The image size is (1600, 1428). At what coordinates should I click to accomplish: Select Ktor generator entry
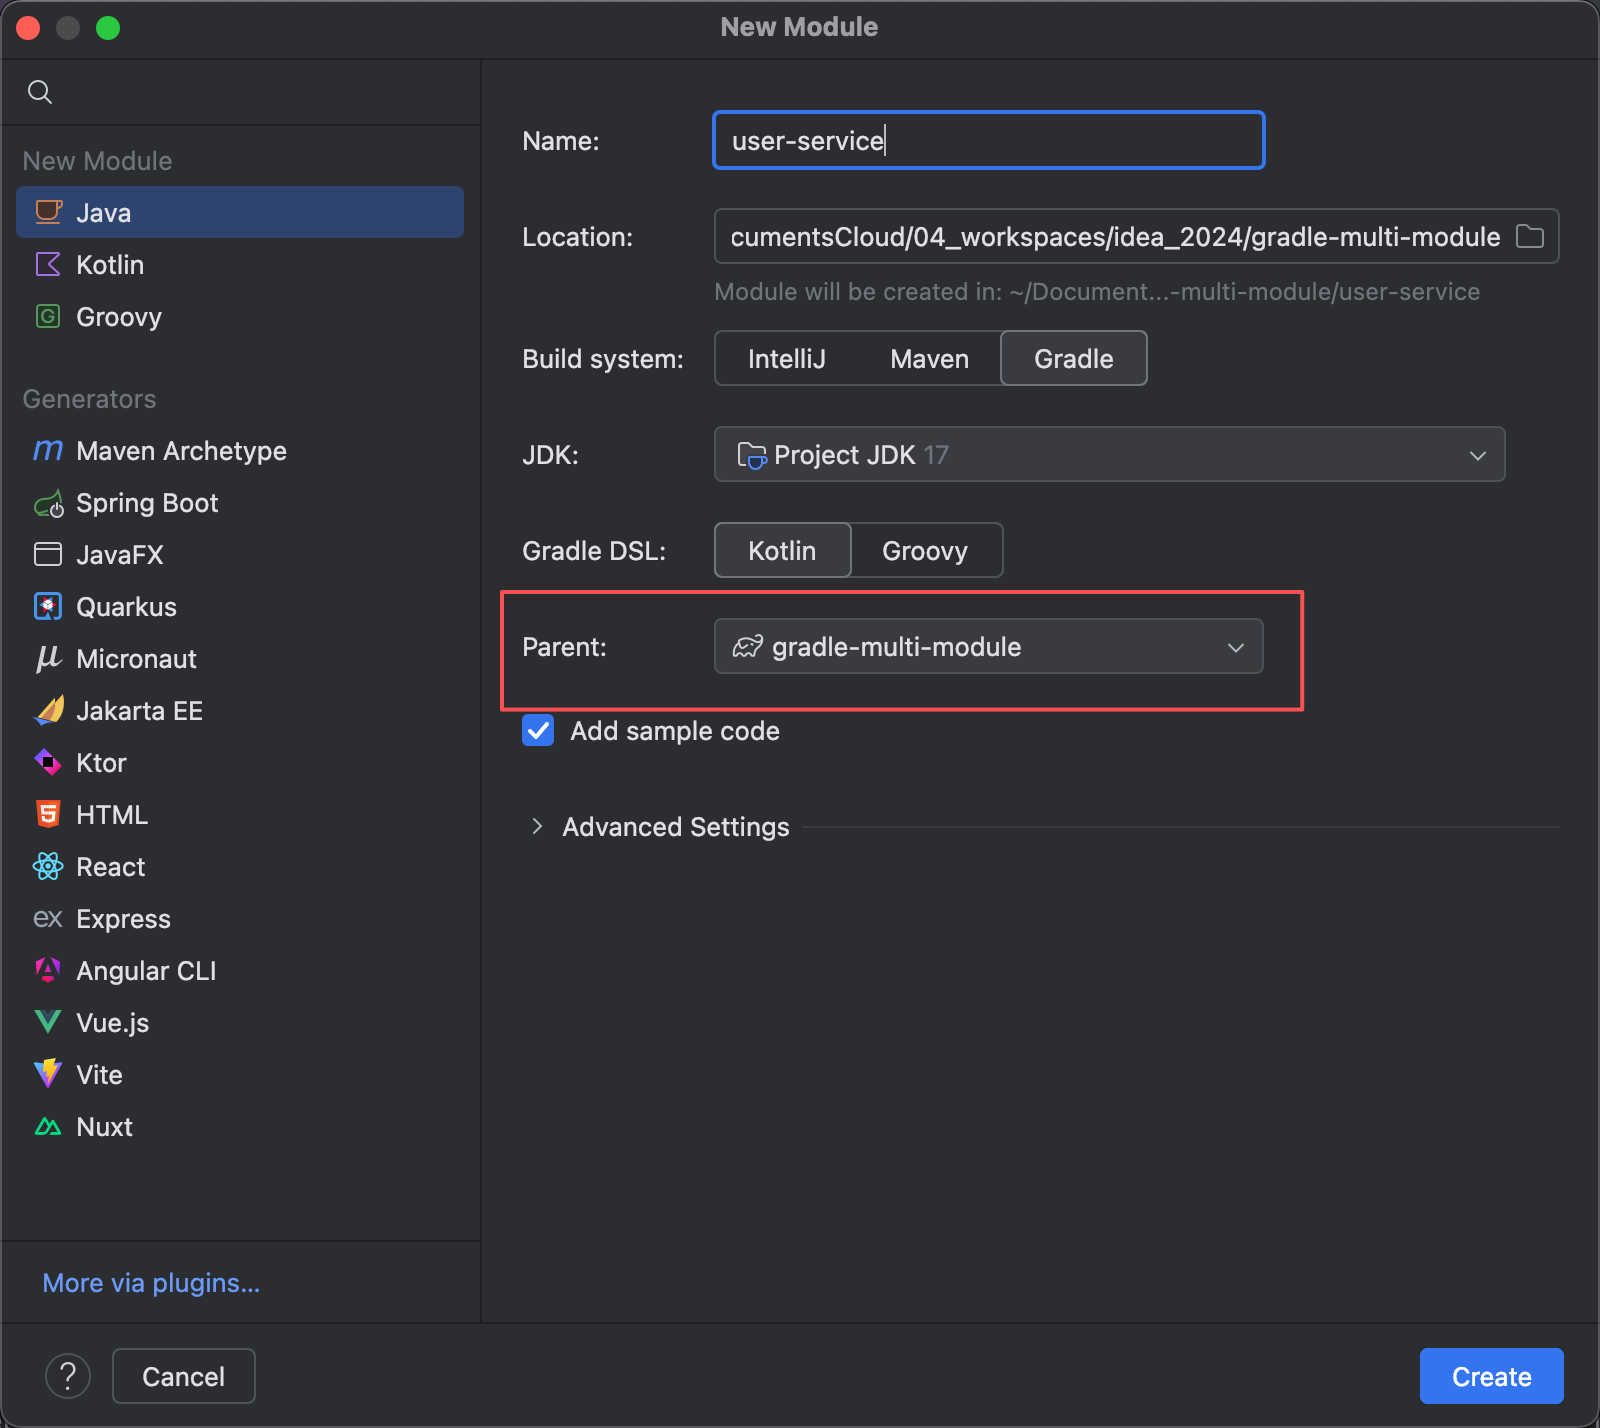[240, 762]
